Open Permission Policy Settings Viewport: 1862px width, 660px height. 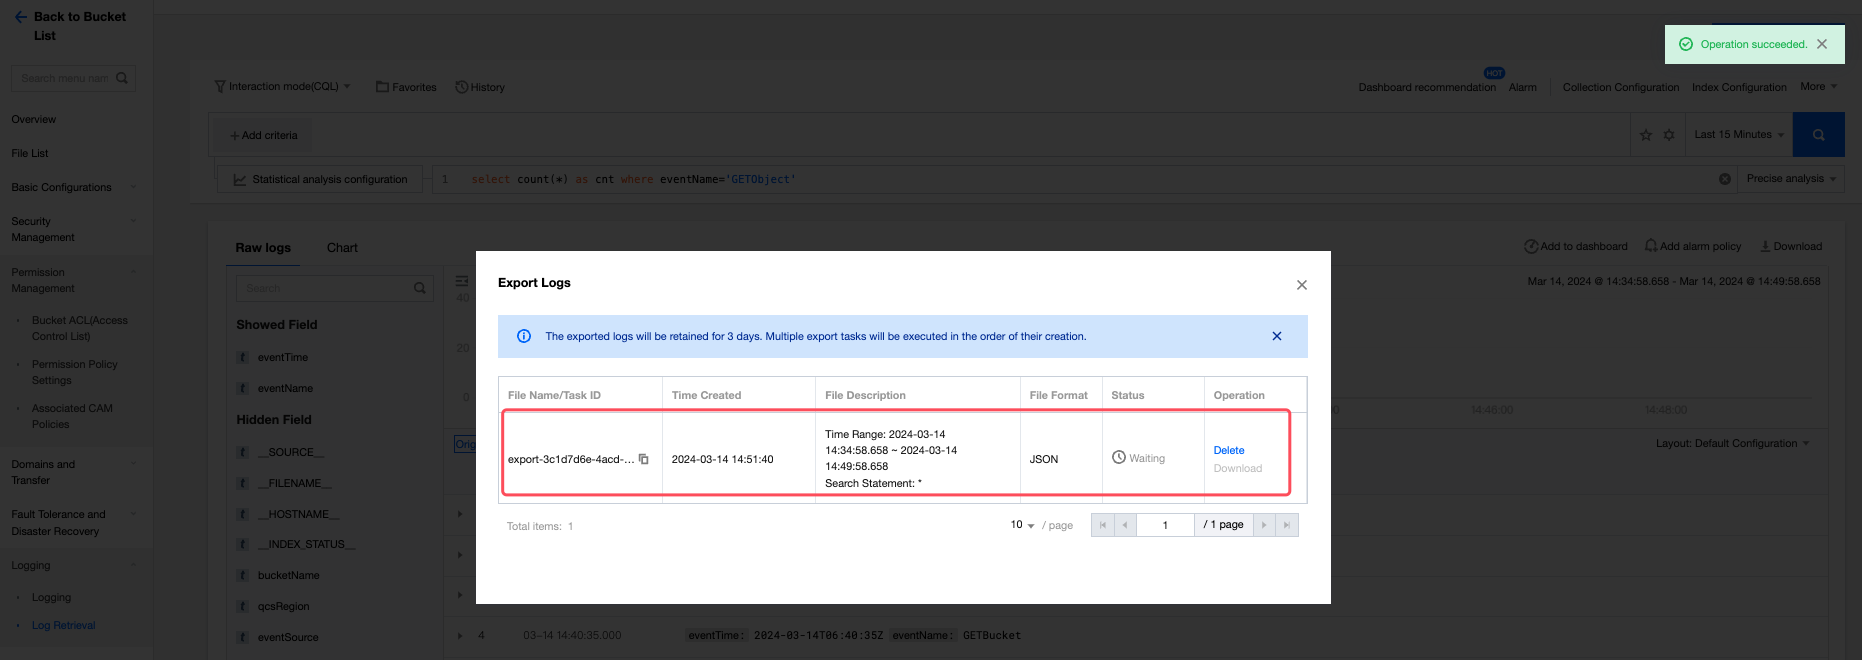75,372
